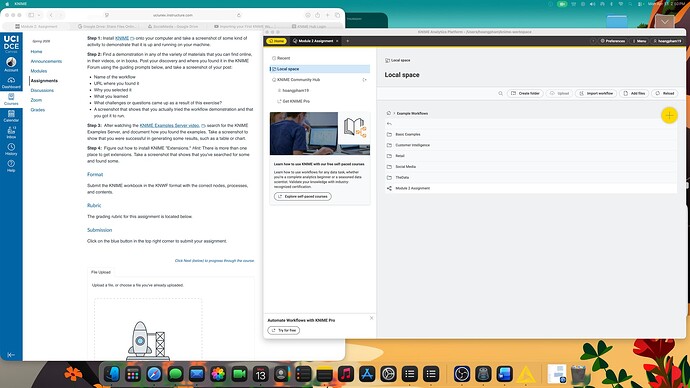Click Safari address bar in browser window

pyautogui.click(x=173, y=15)
